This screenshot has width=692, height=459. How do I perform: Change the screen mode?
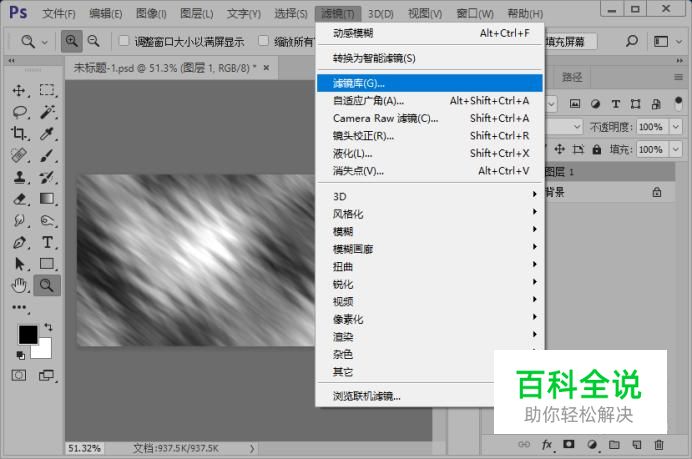(x=46, y=375)
